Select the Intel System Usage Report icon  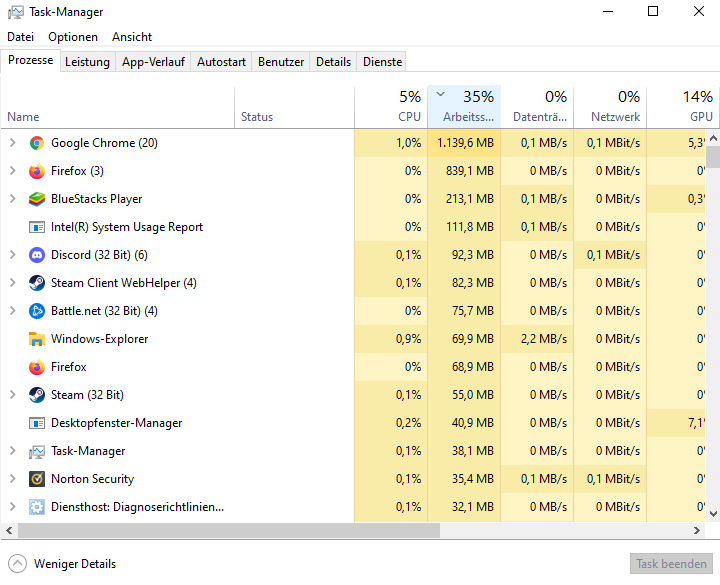(x=37, y=227)
